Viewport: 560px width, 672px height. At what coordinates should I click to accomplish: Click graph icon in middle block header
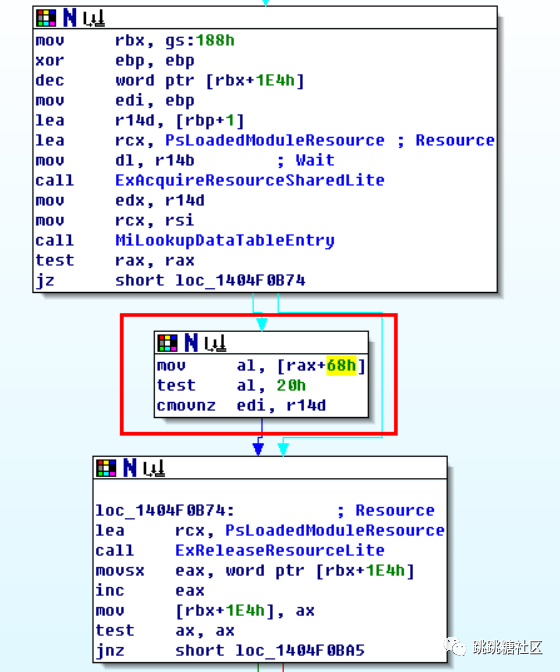click(216, 344)
